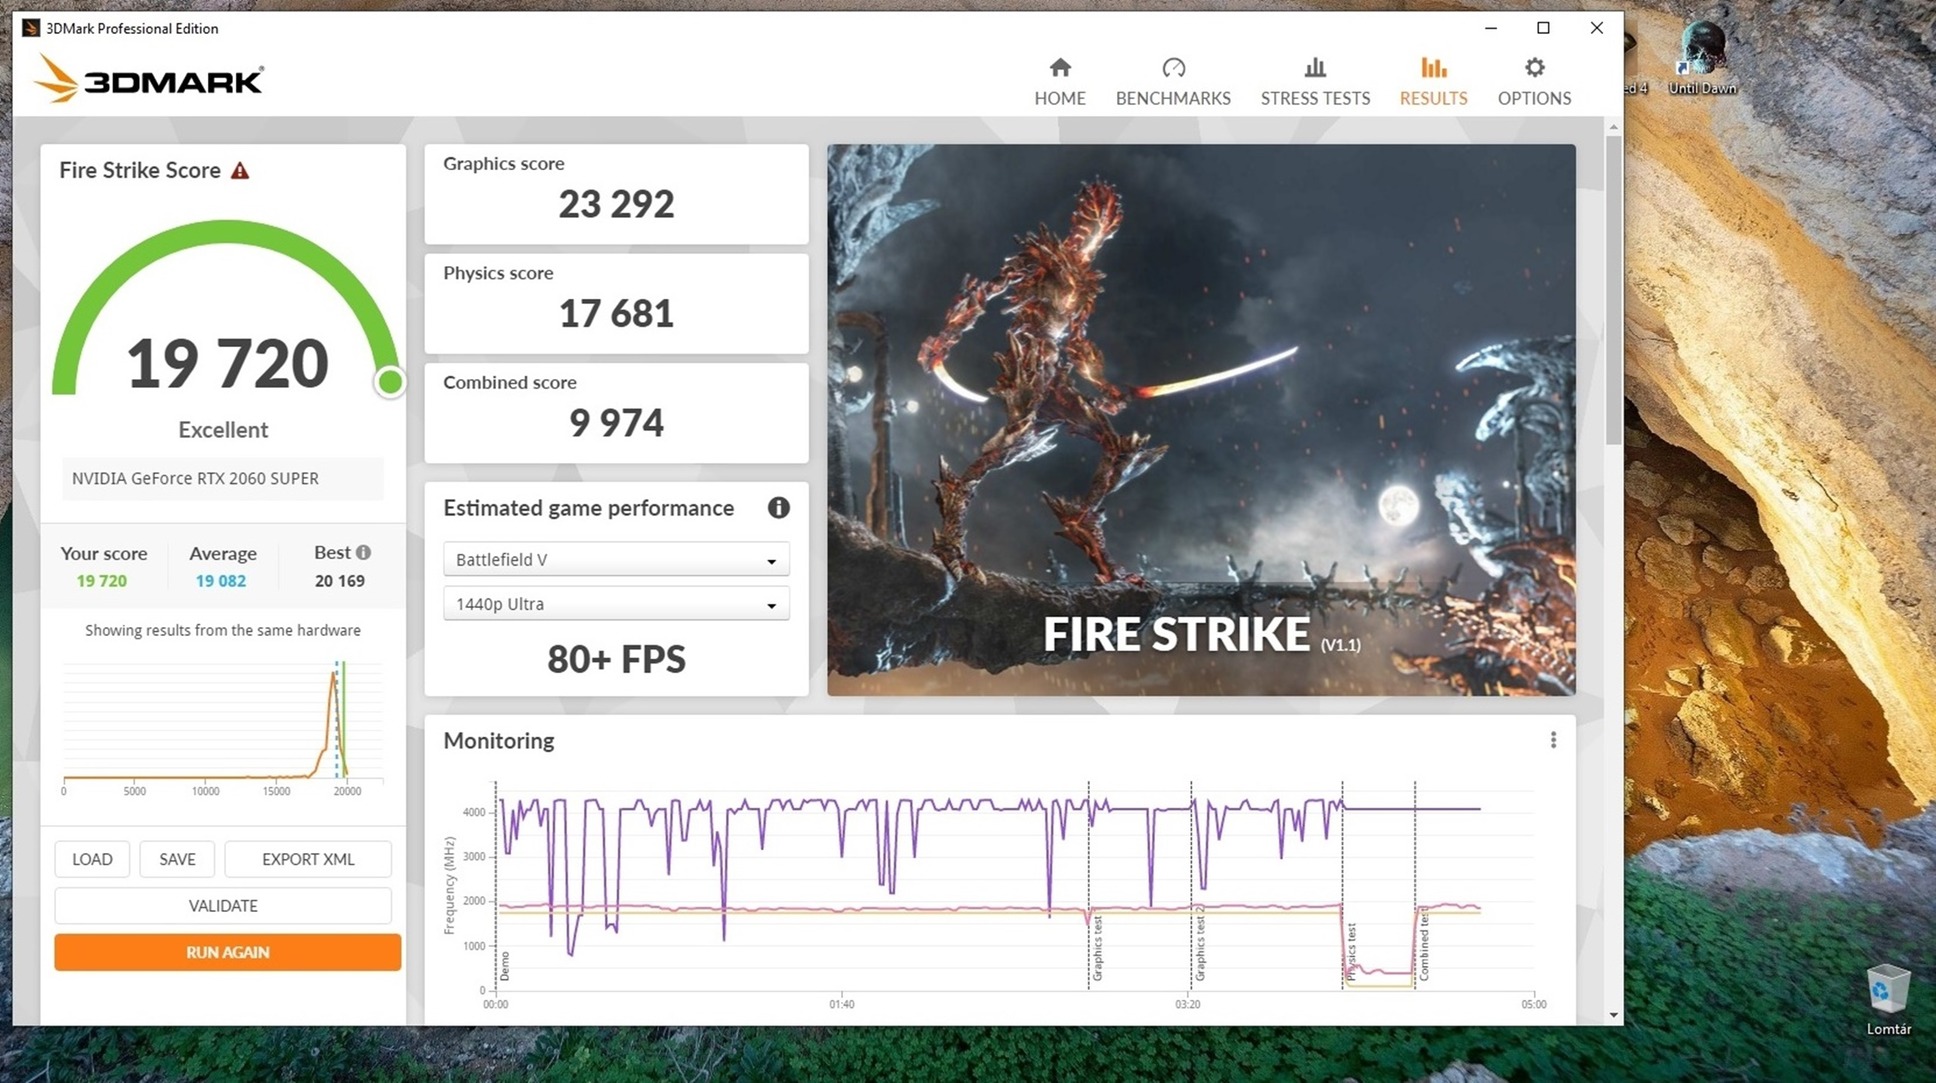Go to Stress Tests chart icon
This screenshot has width=1936, height=1083.
1315,68
